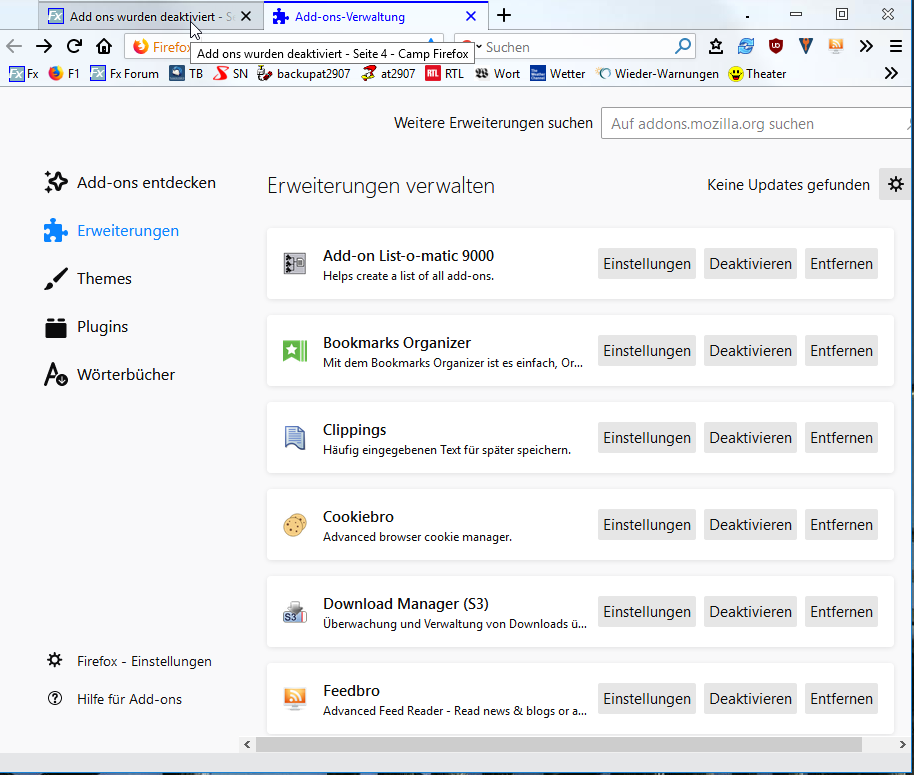Click the Clippings extension icon
The image size is (914, 775).
pos(295,438)
